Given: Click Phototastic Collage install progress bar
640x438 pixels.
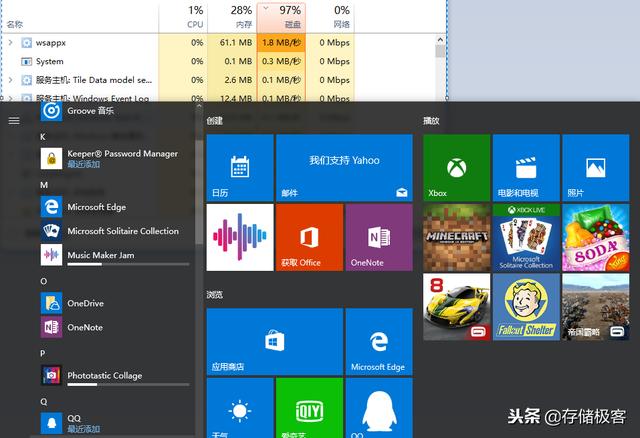Looking at the screenshot, I should tap(128, 385).
